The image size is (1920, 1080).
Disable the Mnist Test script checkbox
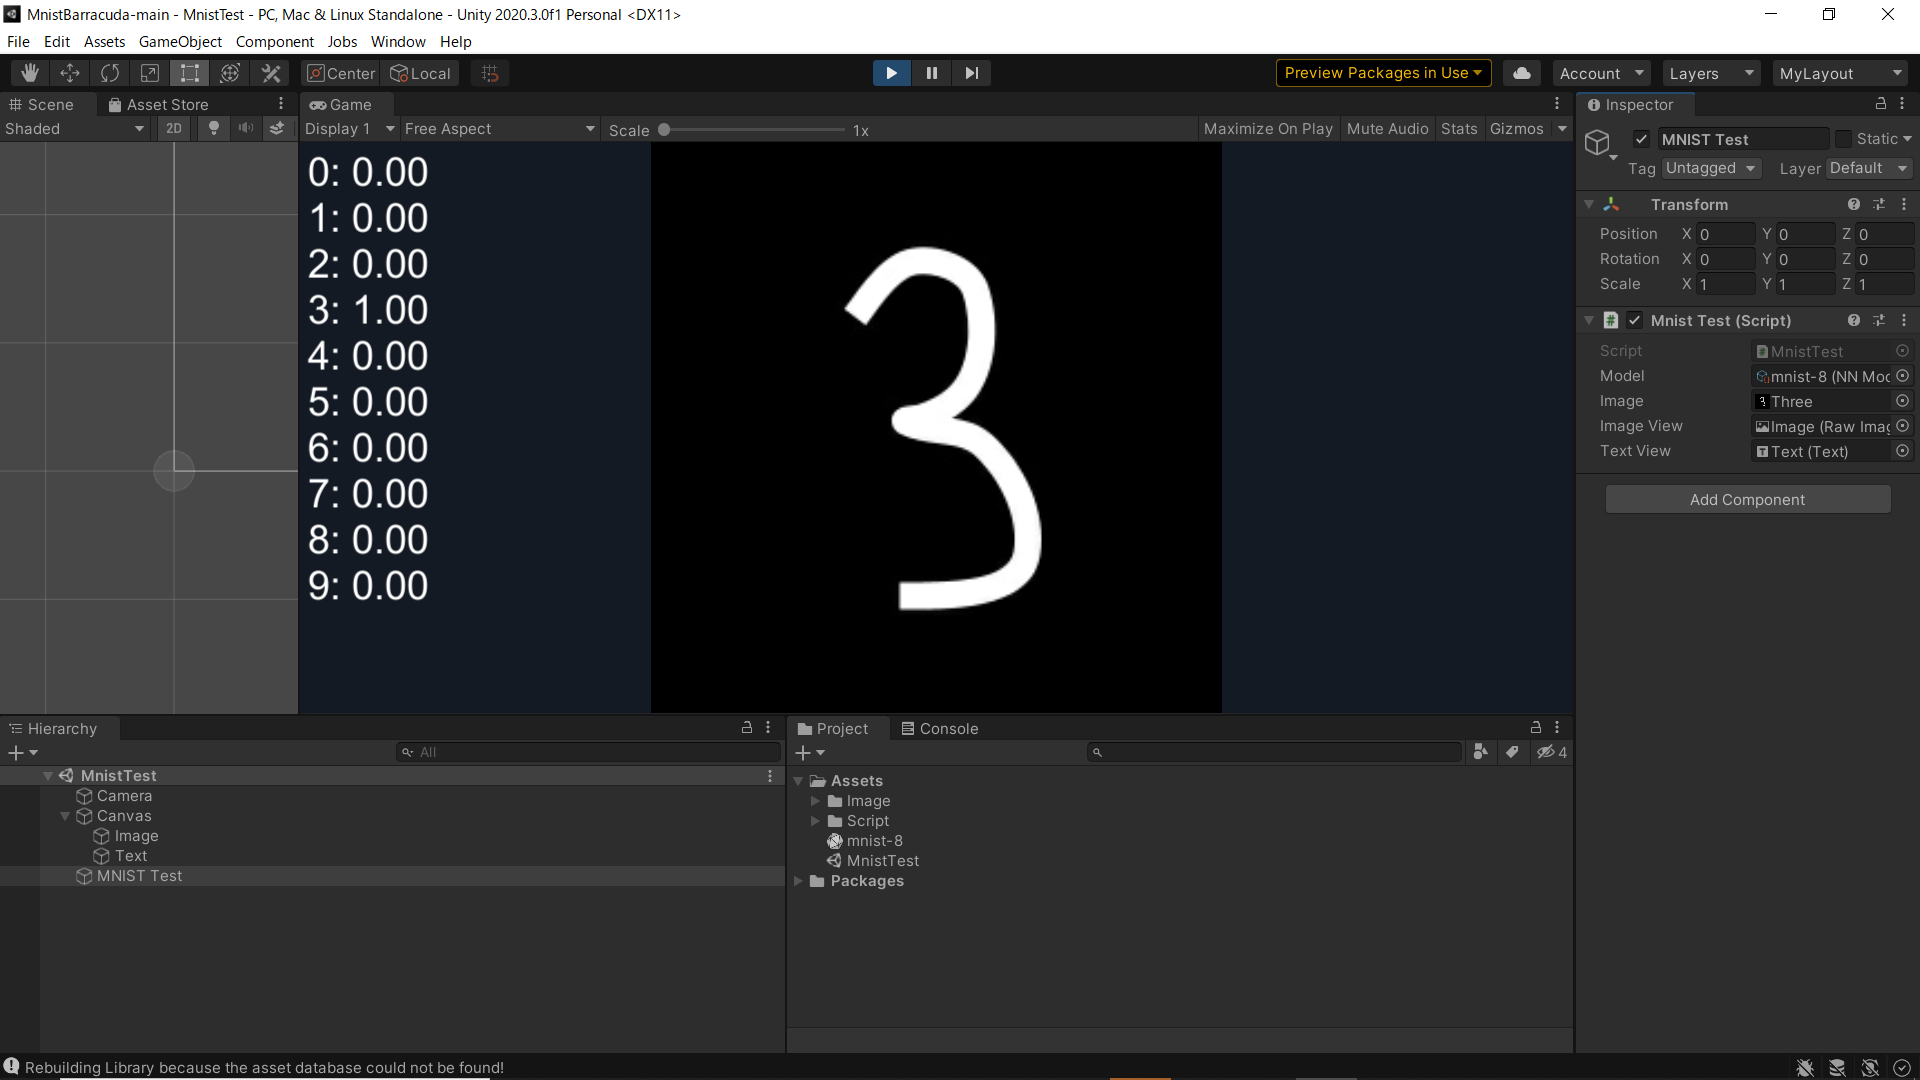pyautogui.click(x=1635, y=320)
